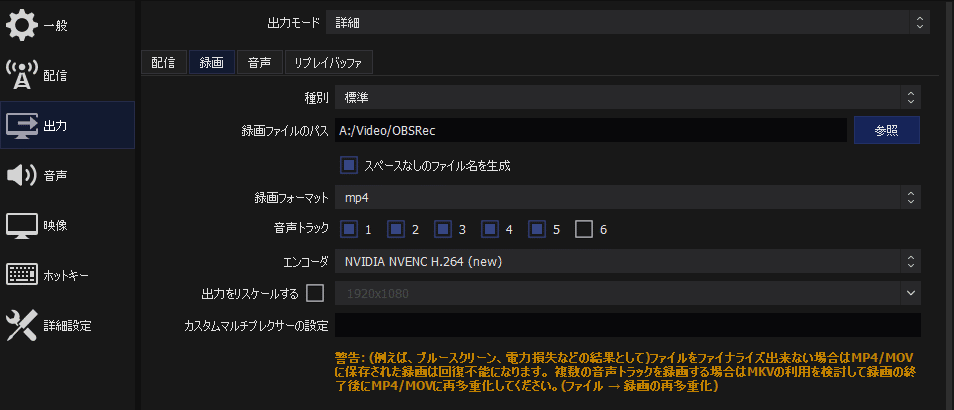Switch to the 録画 tab
The height and width of the screenshot is (410, 954).
click(212, 63)
